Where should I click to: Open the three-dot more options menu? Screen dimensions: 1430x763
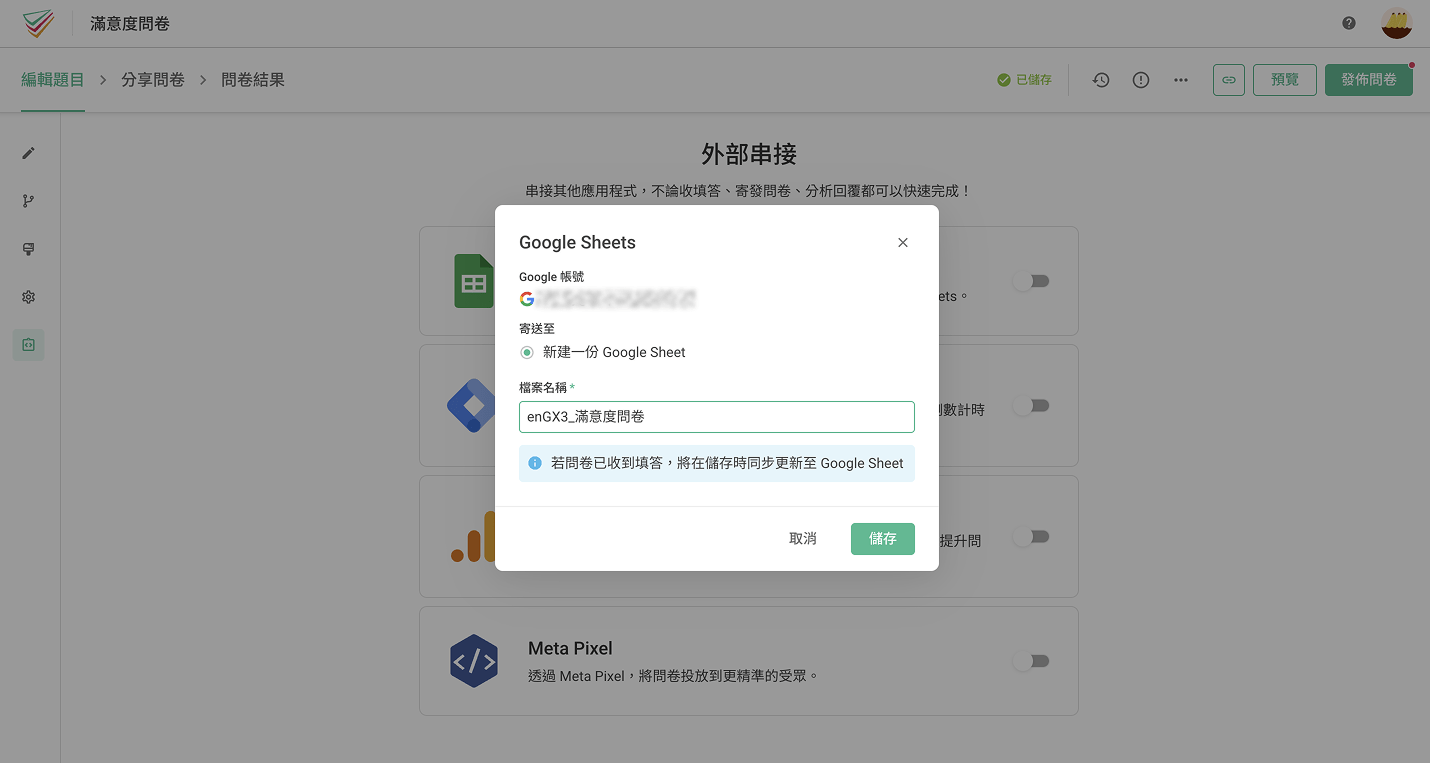point(1181,80)
